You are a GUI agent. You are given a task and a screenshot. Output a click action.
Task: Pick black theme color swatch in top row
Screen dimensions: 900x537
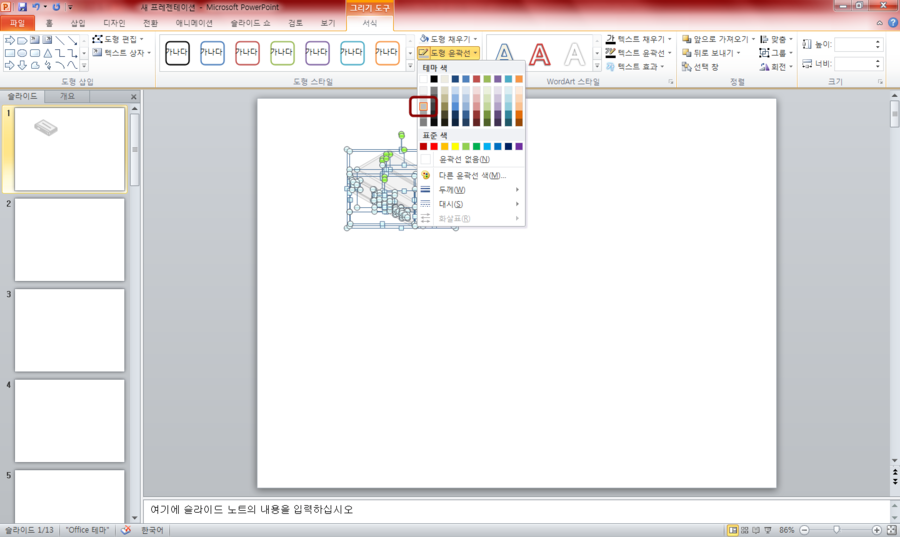pos(434,79)
